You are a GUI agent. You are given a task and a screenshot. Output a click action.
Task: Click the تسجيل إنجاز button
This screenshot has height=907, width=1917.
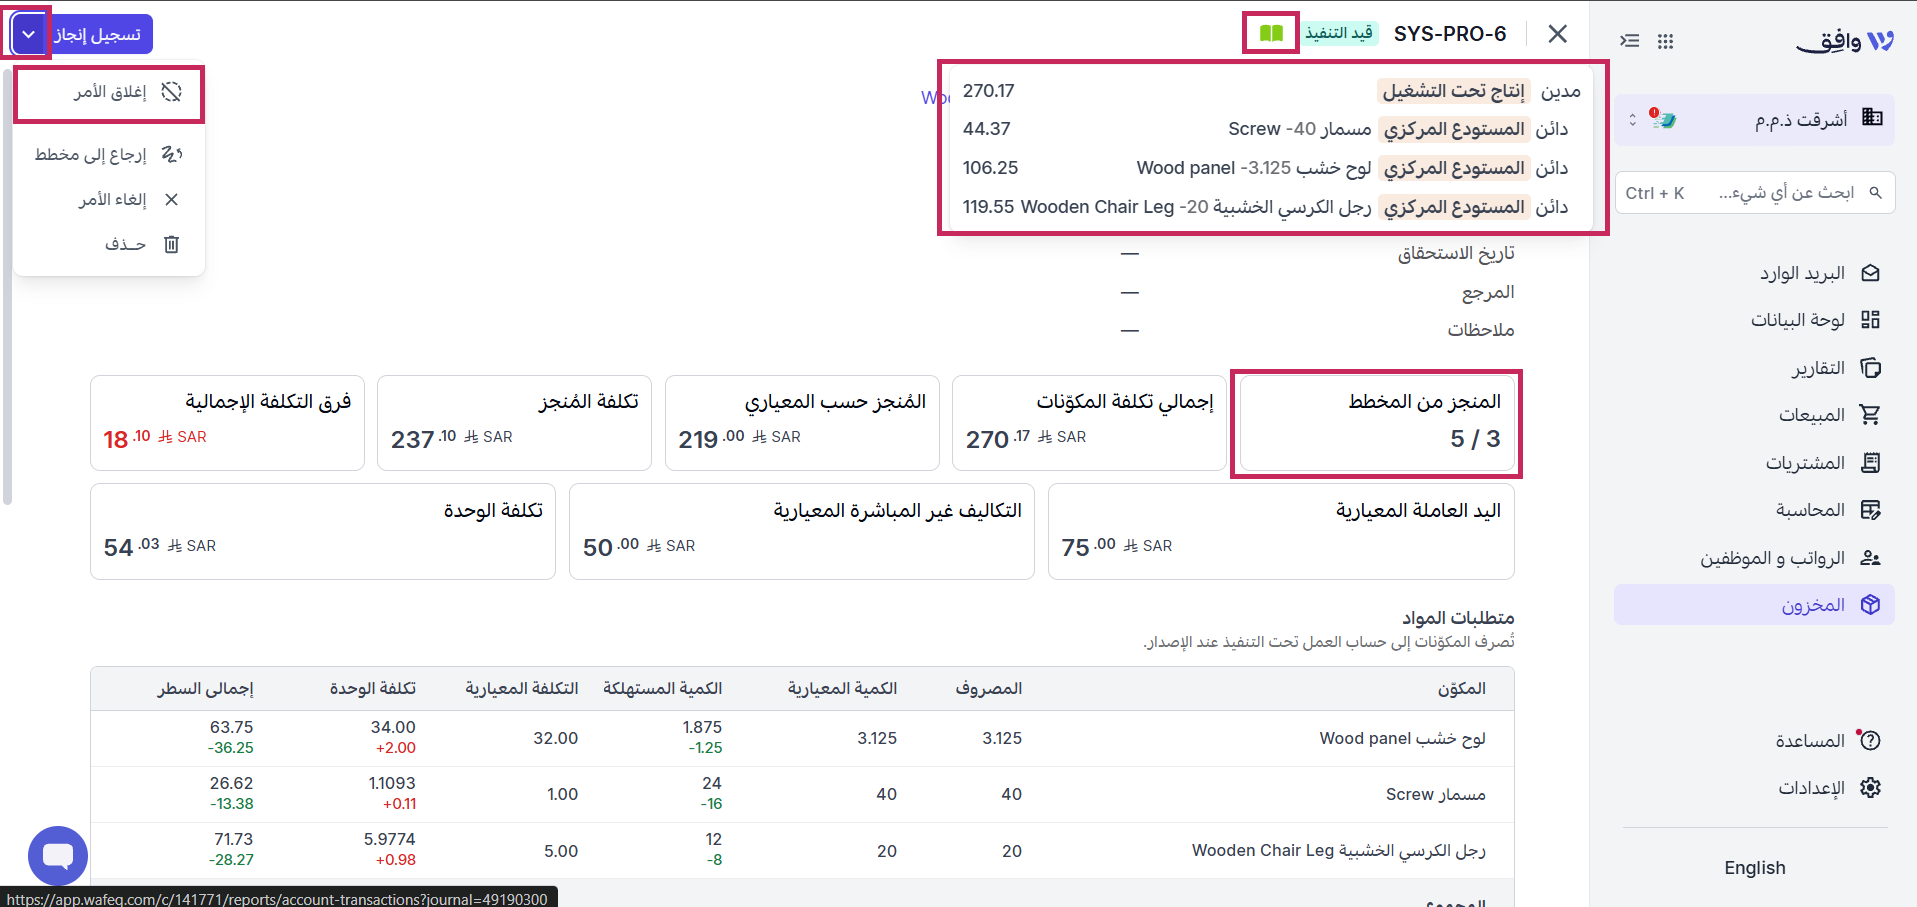click(99, 35)
